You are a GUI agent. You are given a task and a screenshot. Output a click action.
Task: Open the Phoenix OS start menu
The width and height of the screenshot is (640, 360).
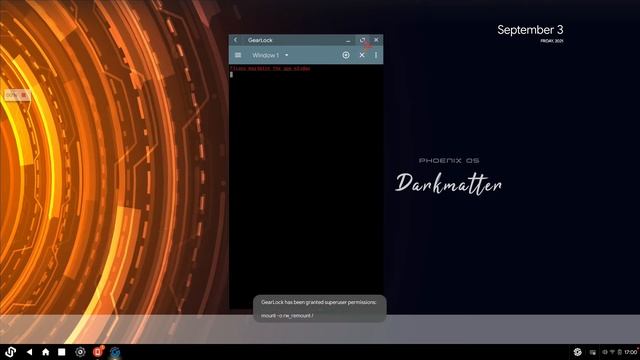[11, 352]
